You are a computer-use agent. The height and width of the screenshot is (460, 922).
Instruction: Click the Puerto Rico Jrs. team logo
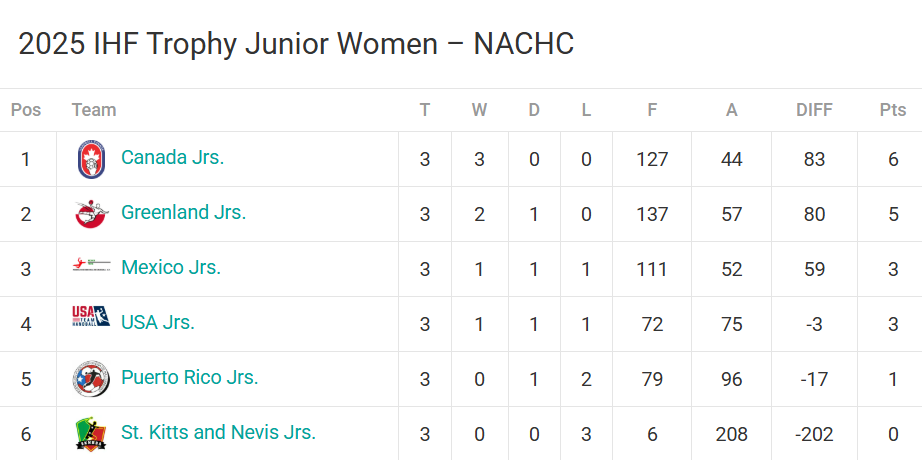91,379
